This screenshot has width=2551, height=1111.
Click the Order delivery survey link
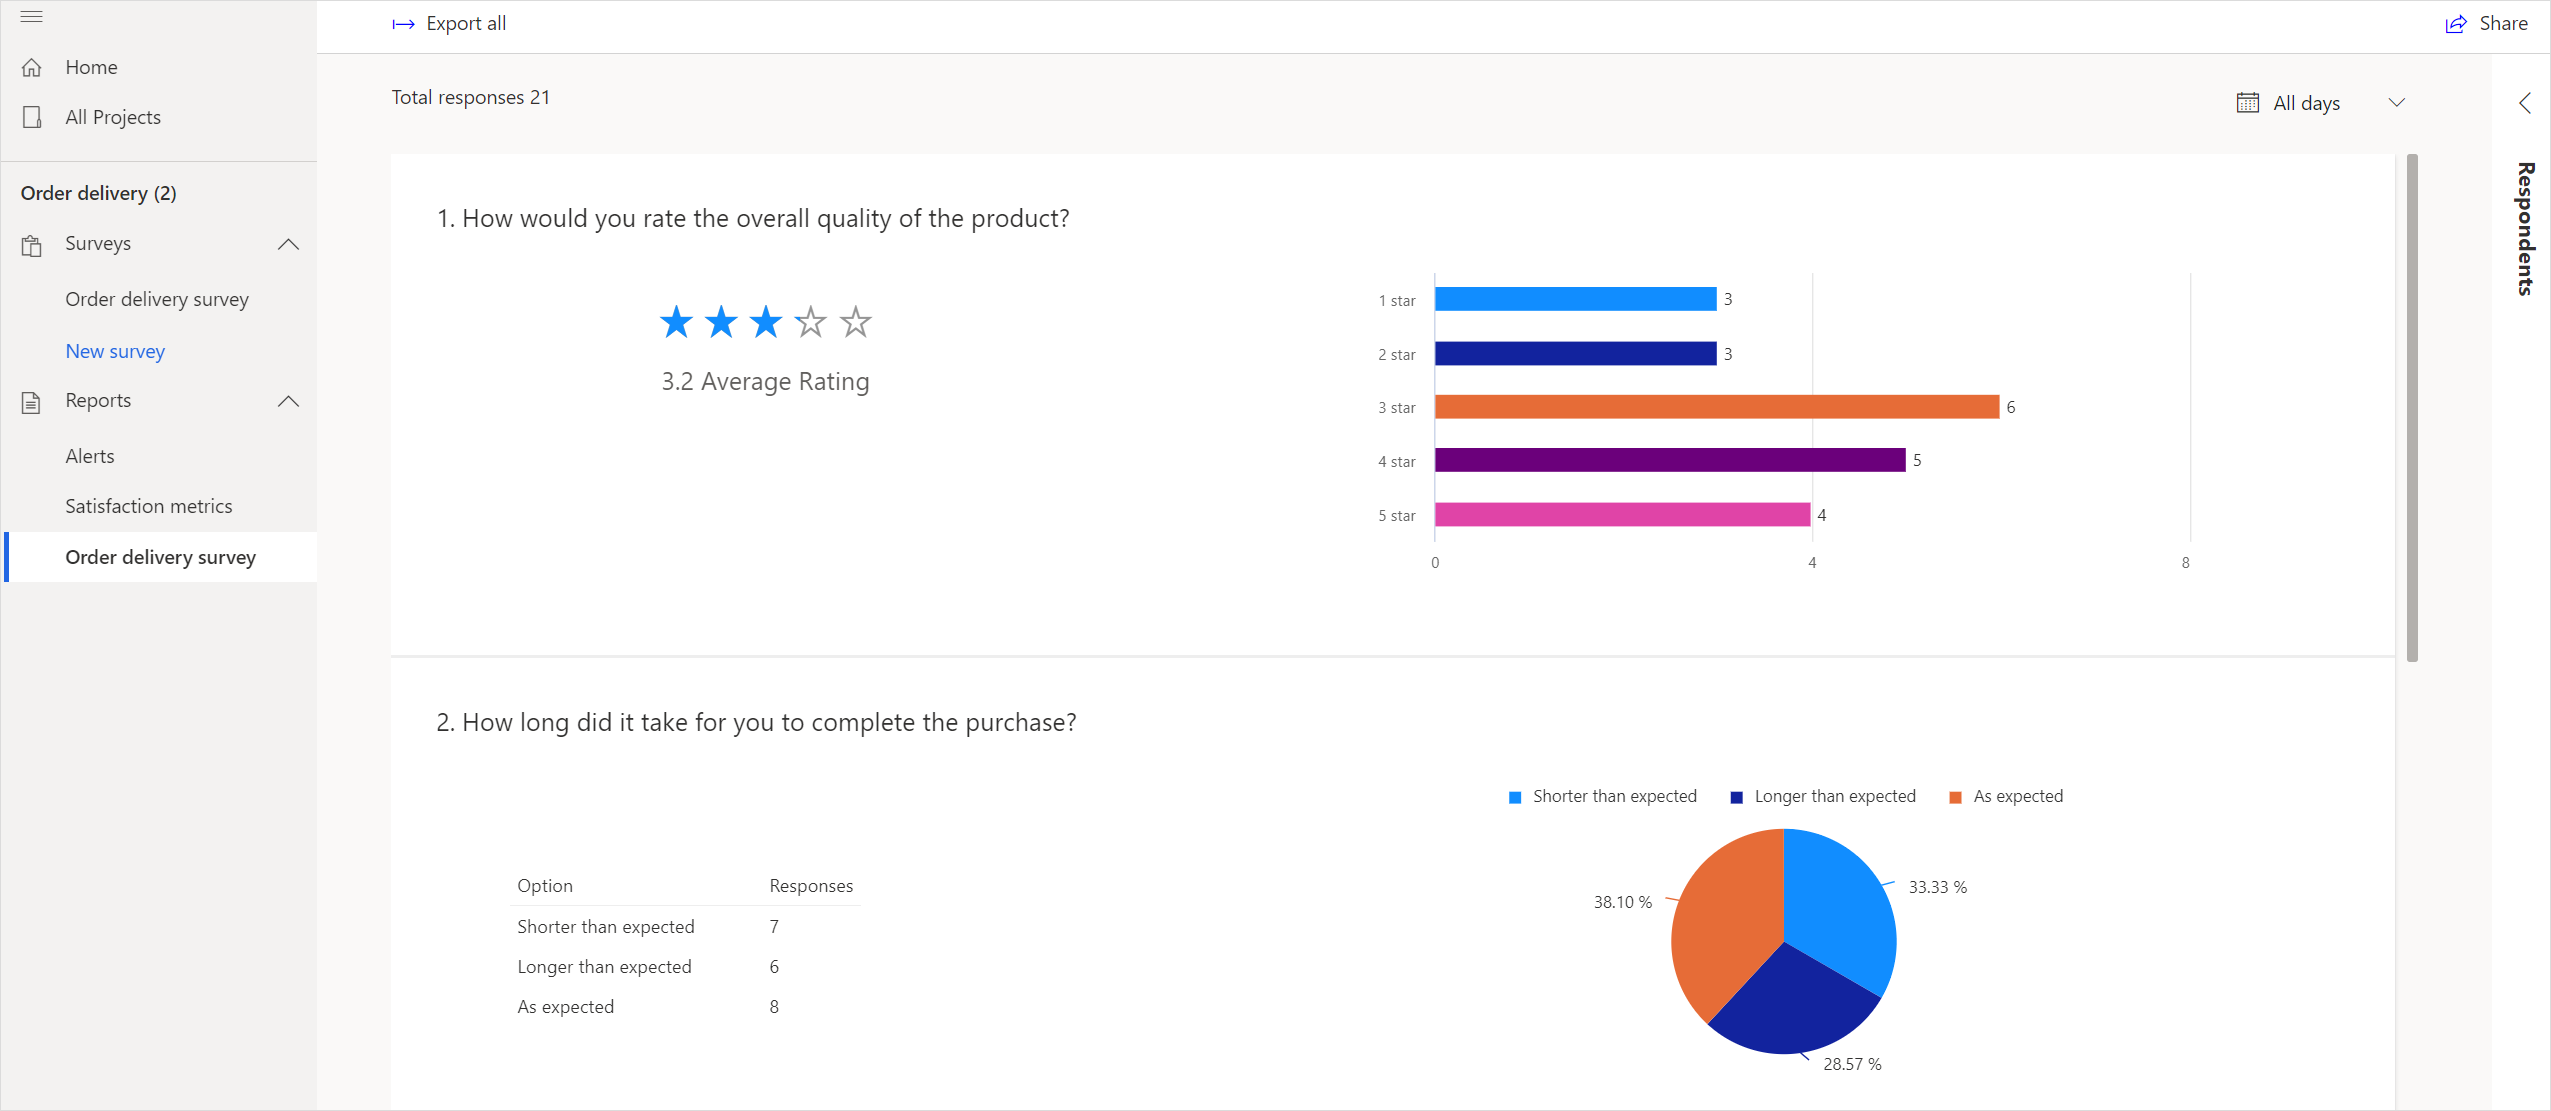[x=161, y=558]
